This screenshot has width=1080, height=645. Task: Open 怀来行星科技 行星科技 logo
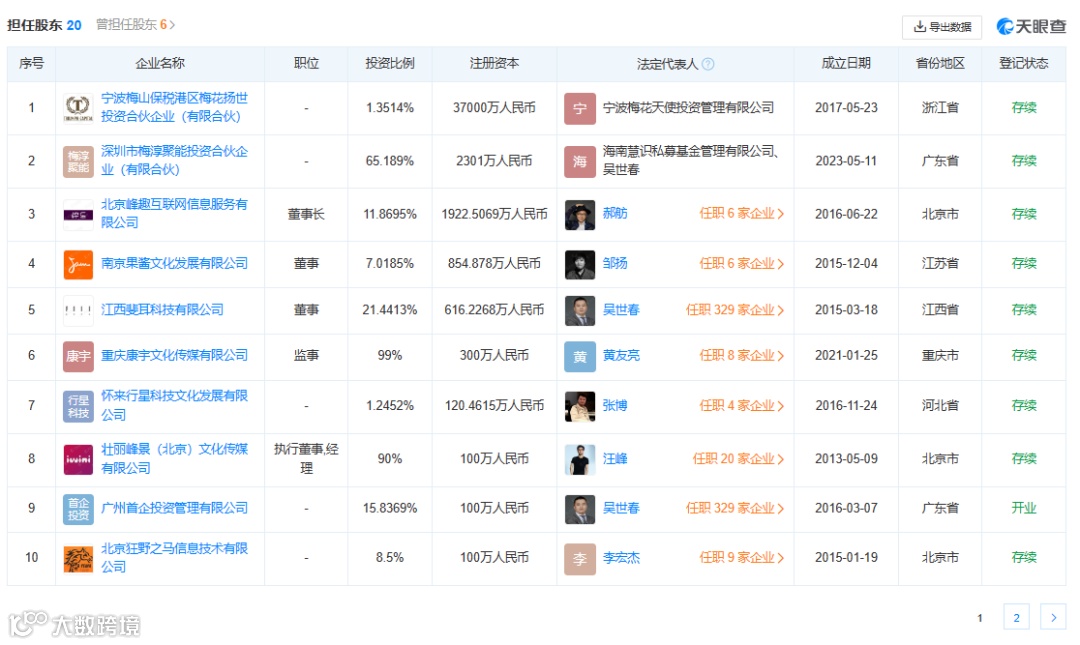coord(79,406)
